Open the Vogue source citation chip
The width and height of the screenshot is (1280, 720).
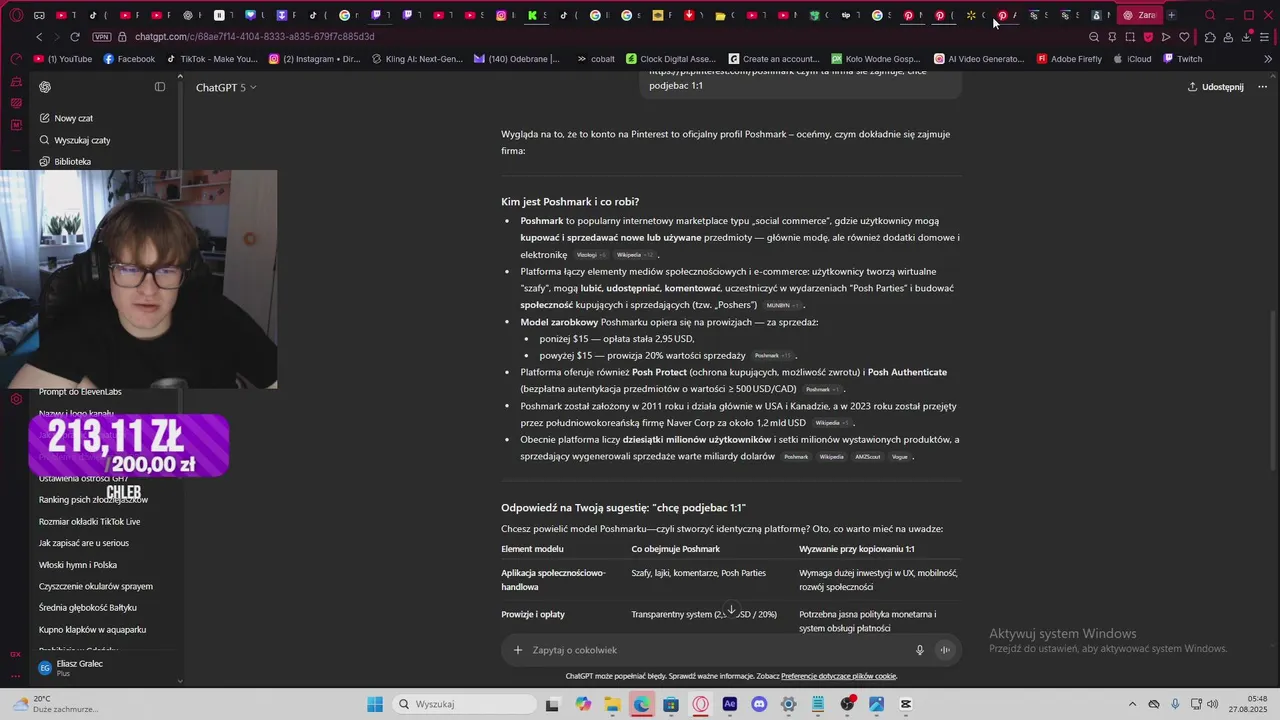900,457
